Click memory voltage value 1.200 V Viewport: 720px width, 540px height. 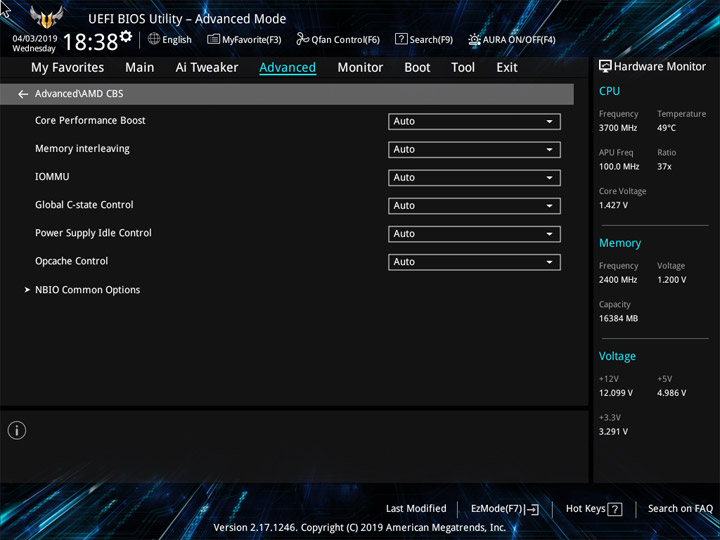click(671, 280)
